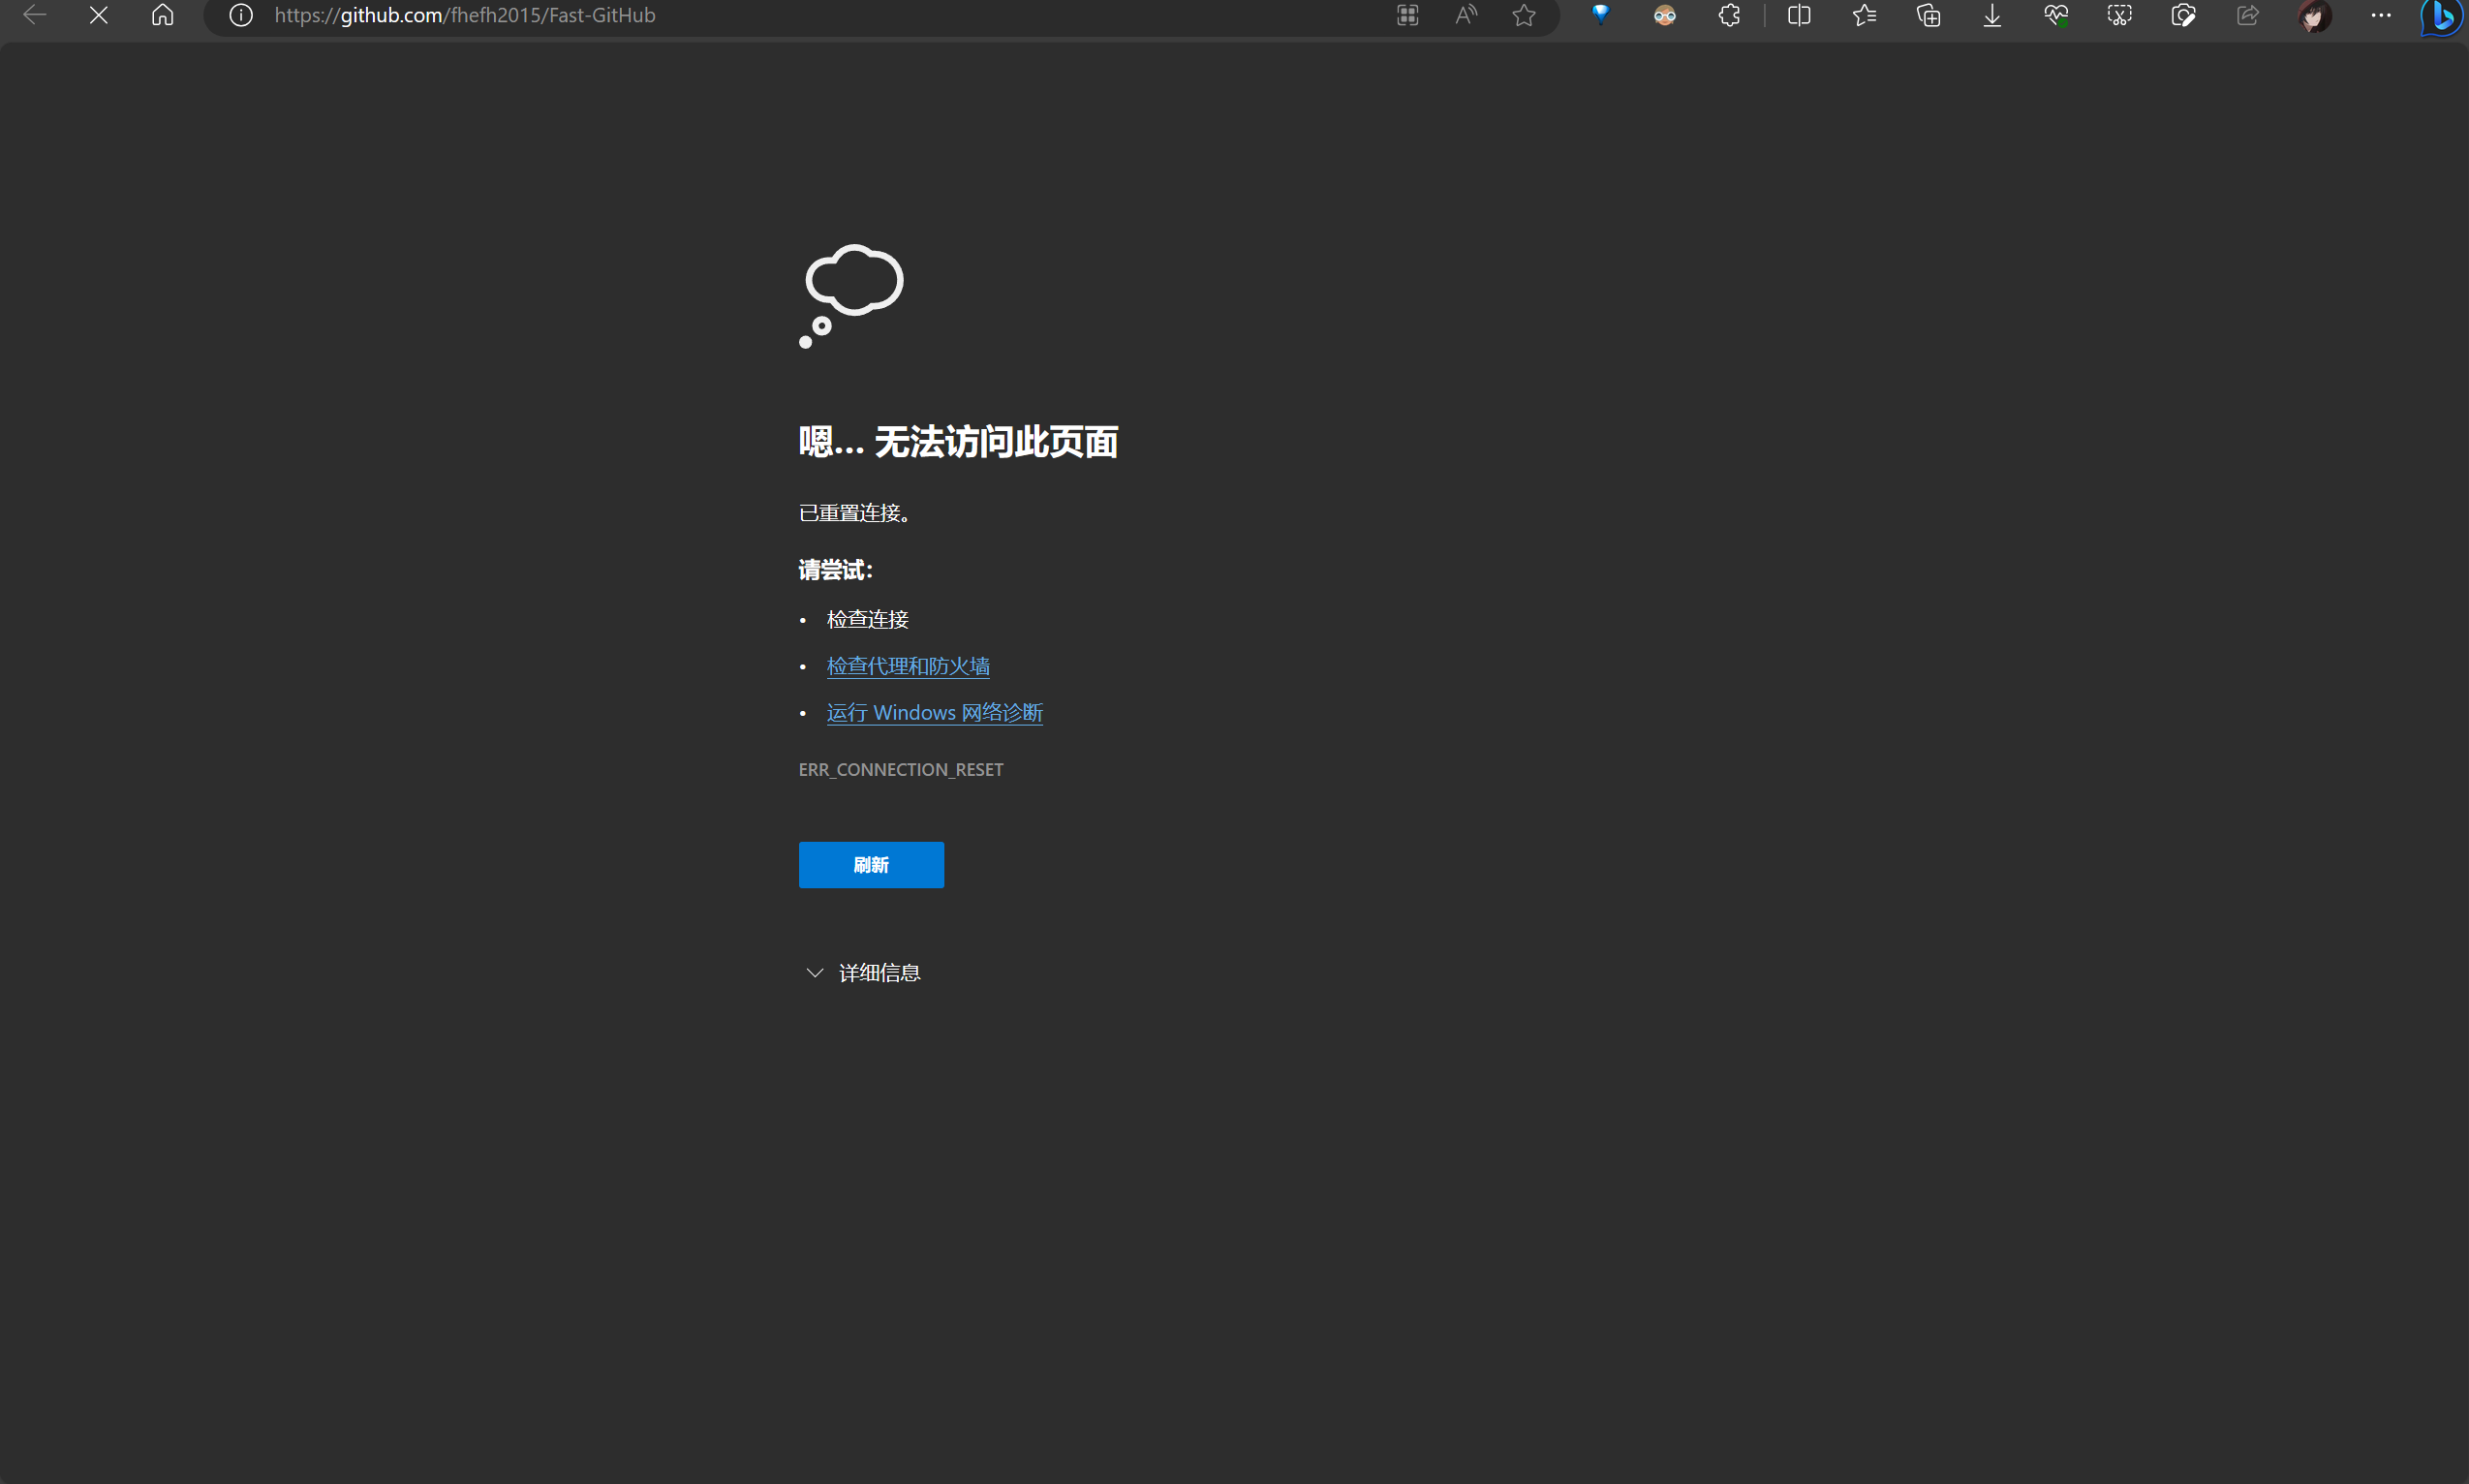Open the Collections panel
Viewport: 2469px width, 1484px height.
(x=1928, y=15)
